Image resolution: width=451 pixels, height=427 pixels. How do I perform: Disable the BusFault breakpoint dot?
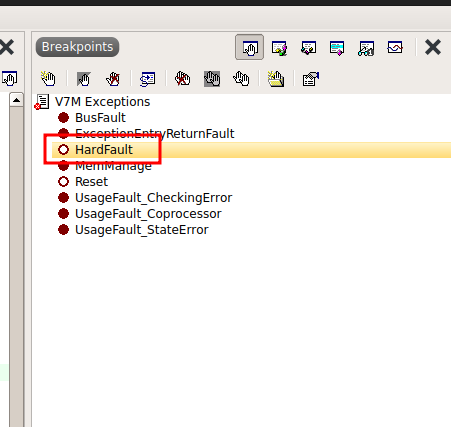tap(63, 118)
